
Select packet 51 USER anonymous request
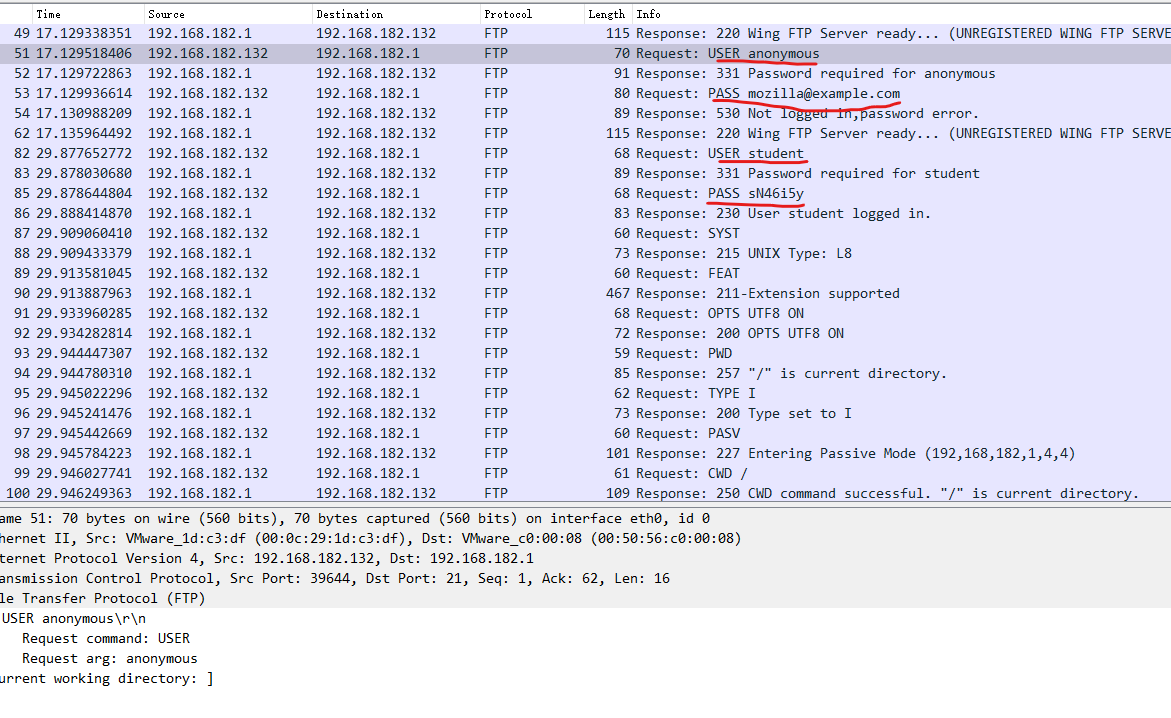pos(586,54)
